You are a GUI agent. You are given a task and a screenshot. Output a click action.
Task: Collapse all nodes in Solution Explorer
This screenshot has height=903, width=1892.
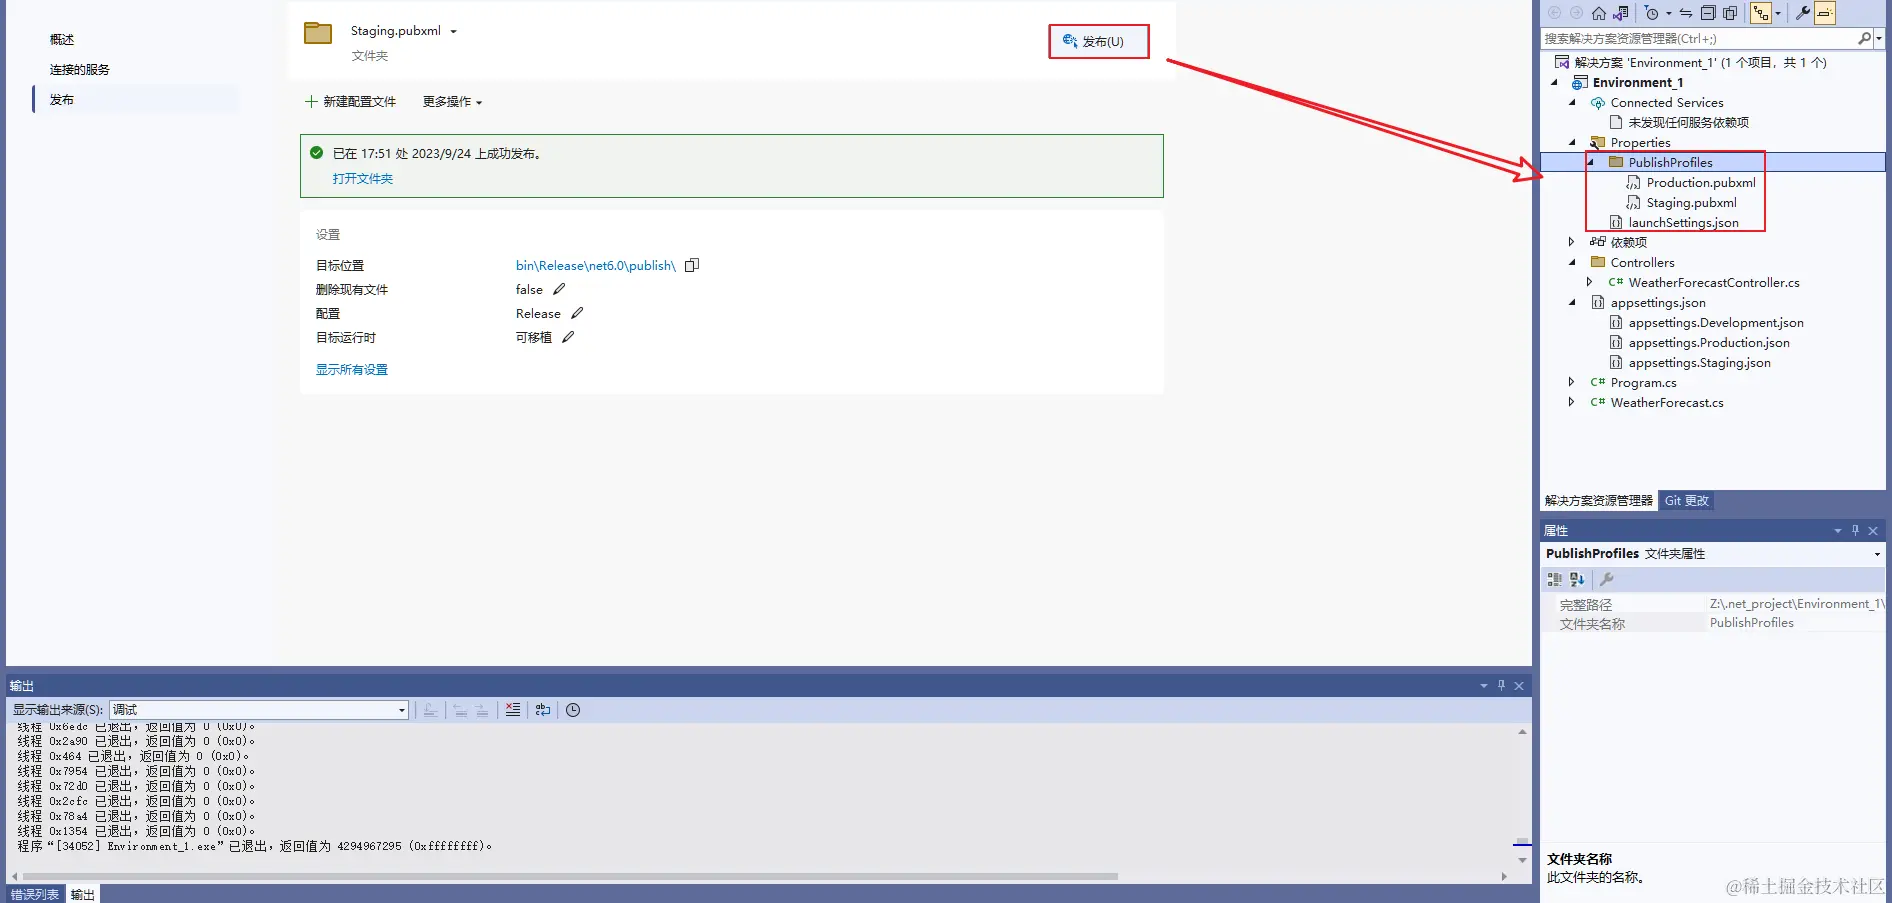click(1708, 13)
